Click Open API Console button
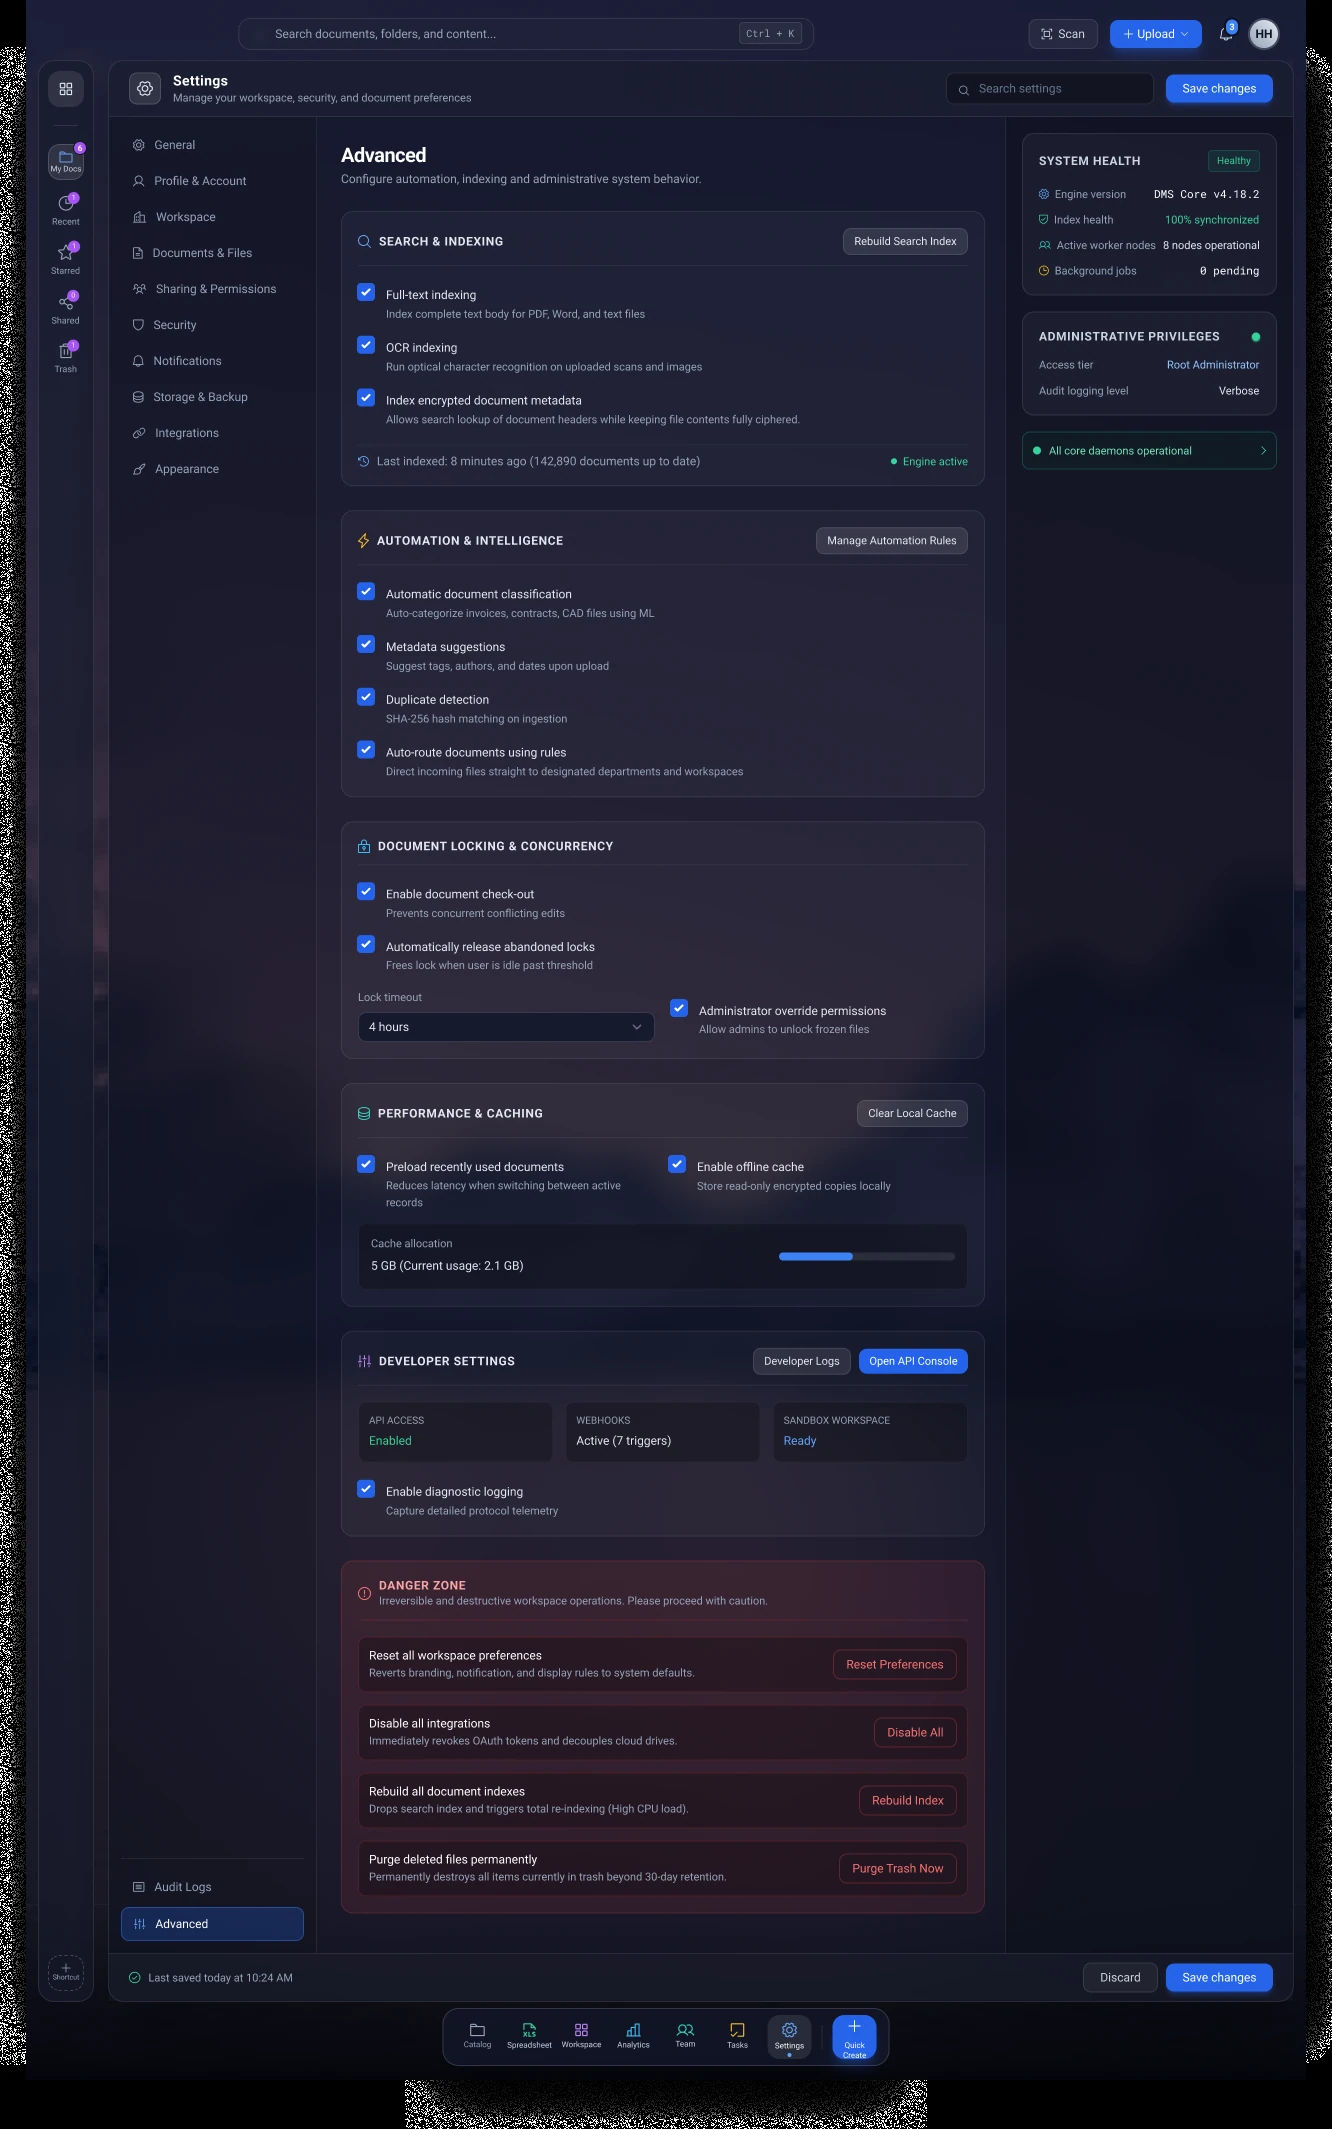1332x2129 pixels. (x=913, y=1361)
